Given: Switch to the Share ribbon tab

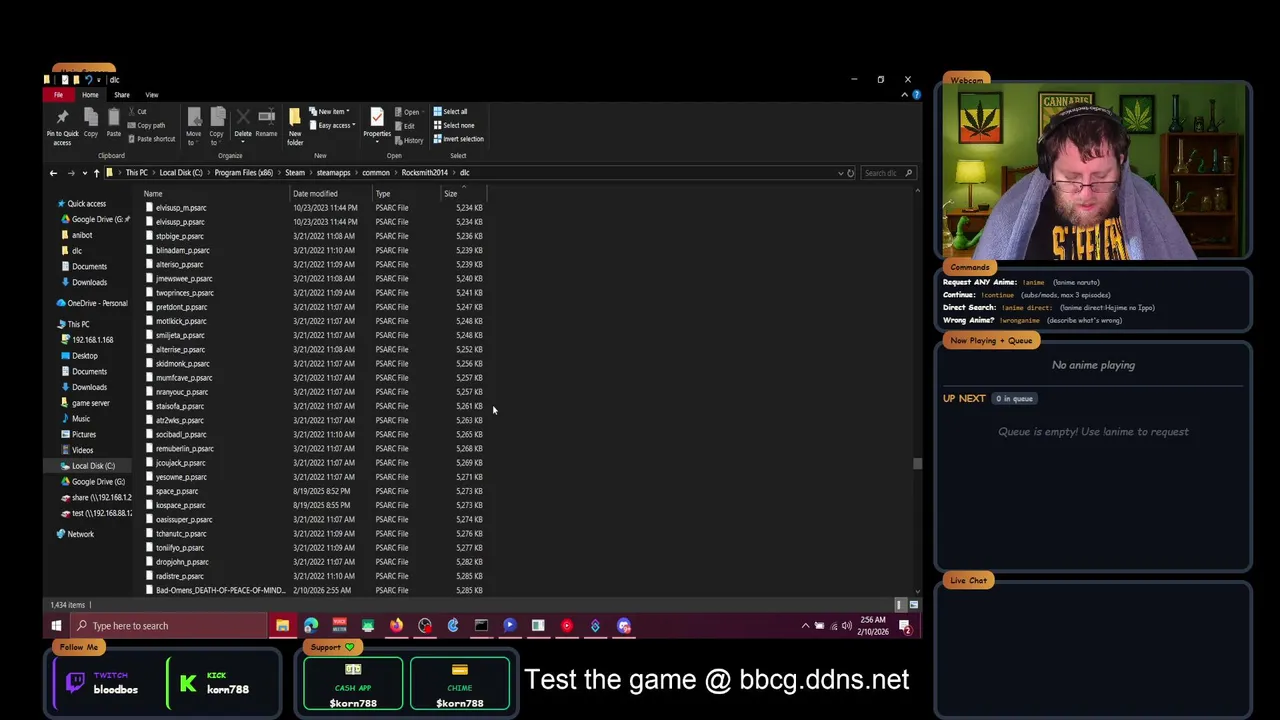Looking at the screenshot, I should tap(121, 95).
